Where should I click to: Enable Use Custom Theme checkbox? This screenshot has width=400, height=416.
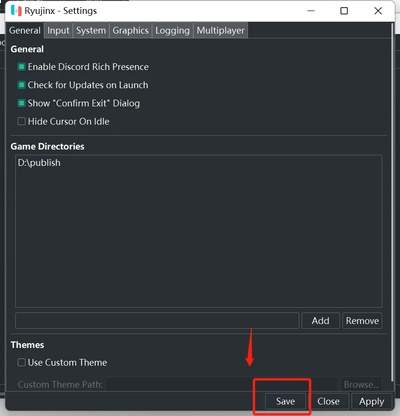[21, 362]
